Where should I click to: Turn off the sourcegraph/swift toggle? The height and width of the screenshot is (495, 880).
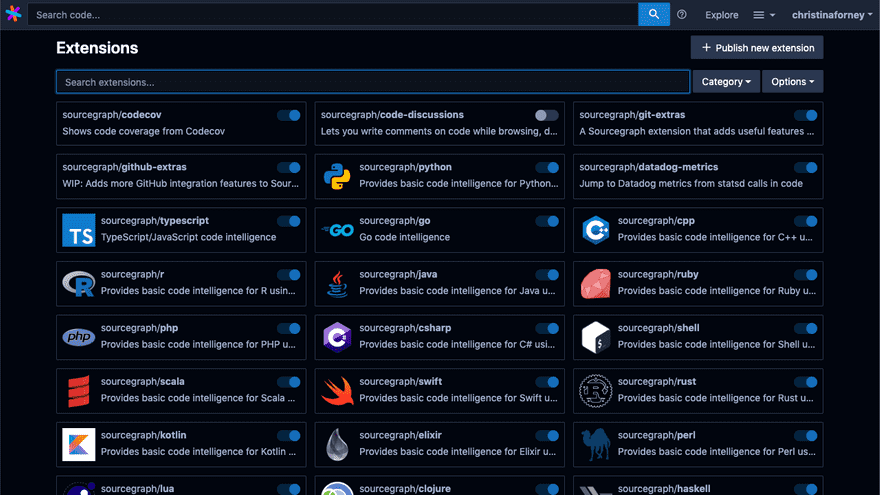point(547,382)
